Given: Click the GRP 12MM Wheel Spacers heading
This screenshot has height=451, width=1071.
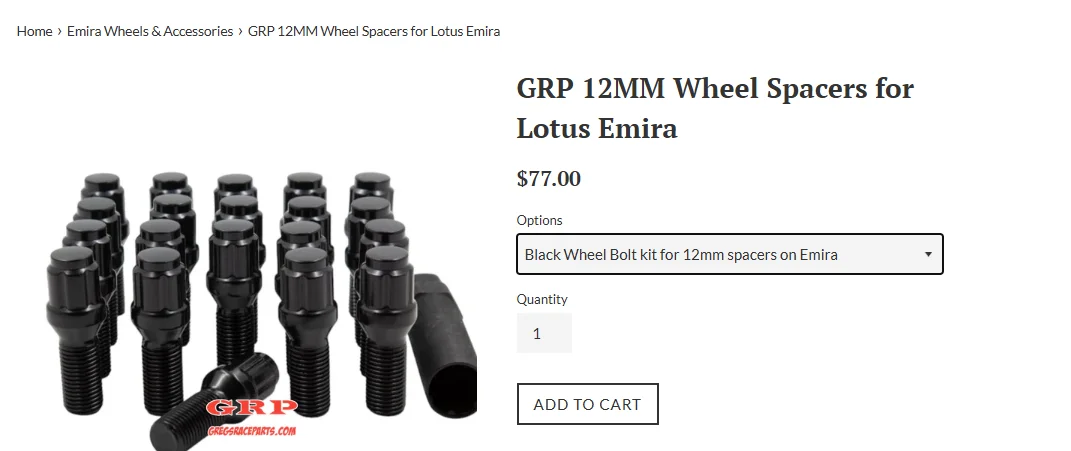Looking at the screenshot, I should [715, 108].
